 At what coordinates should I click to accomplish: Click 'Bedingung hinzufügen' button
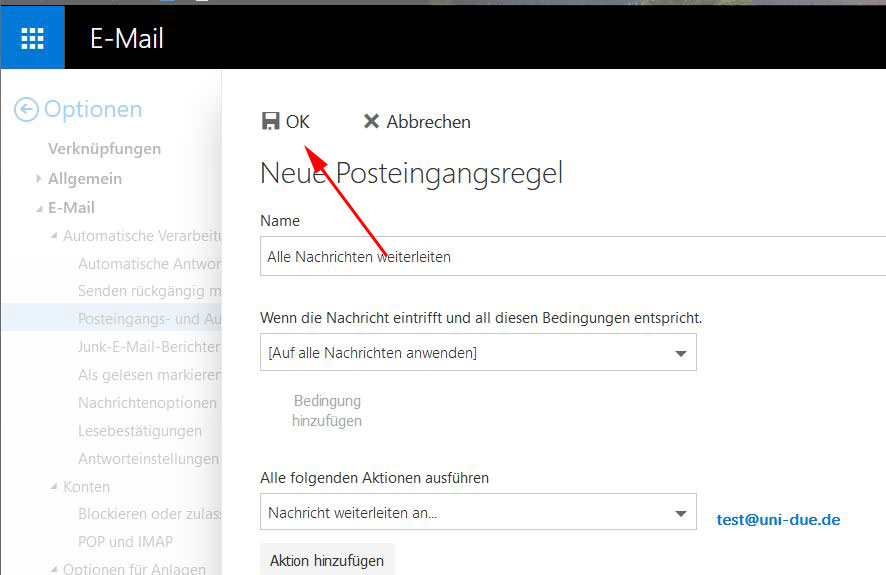click(327, 410)
